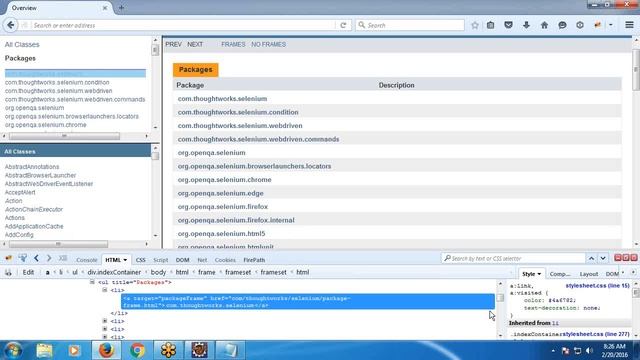
Task: Minimize the Firebug panel
Action: (x=618, y=258)
